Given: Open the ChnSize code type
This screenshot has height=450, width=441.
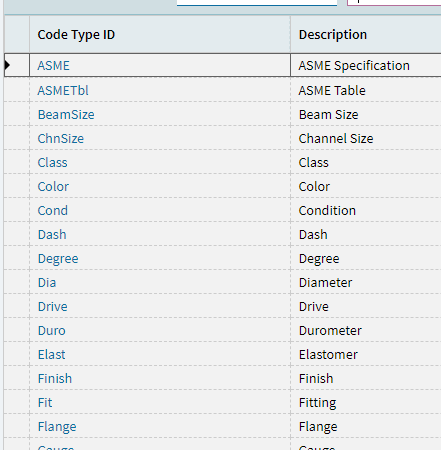Looking at the screenshot, I should pos(61,139).
